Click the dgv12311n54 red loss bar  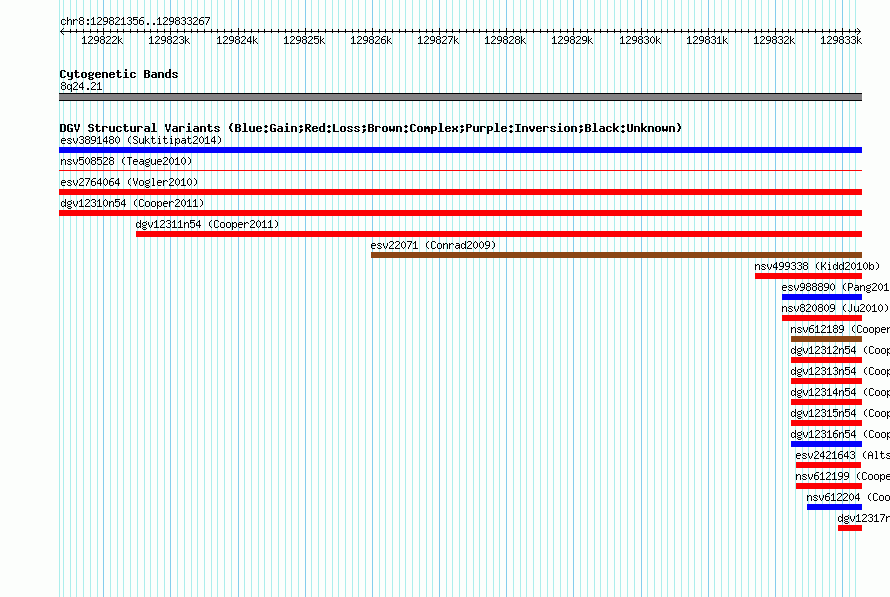pos(499,234)
